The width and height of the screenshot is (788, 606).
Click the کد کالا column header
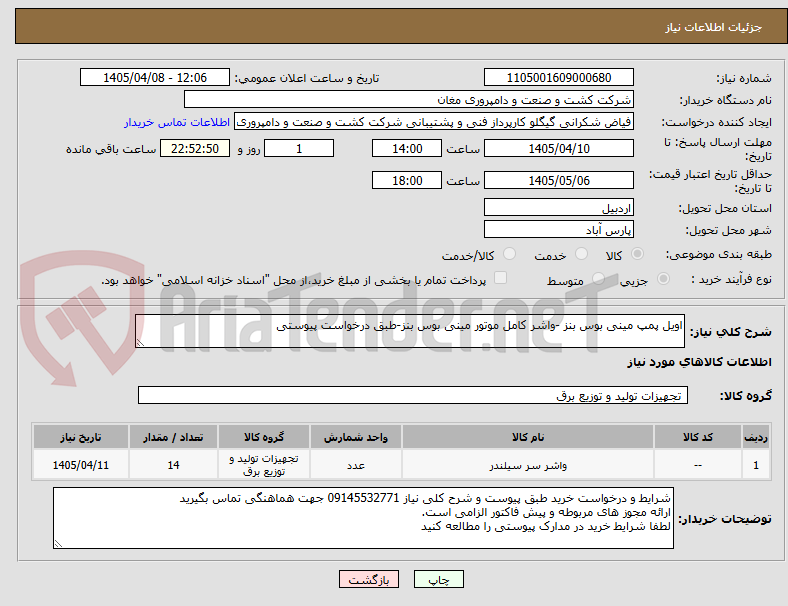point(698,437)
